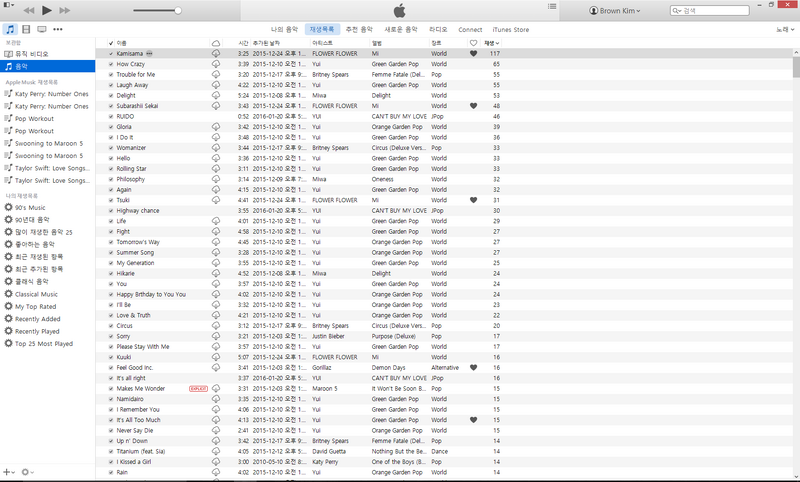
Task: Click the heart love column header
Action: point(473,43)
